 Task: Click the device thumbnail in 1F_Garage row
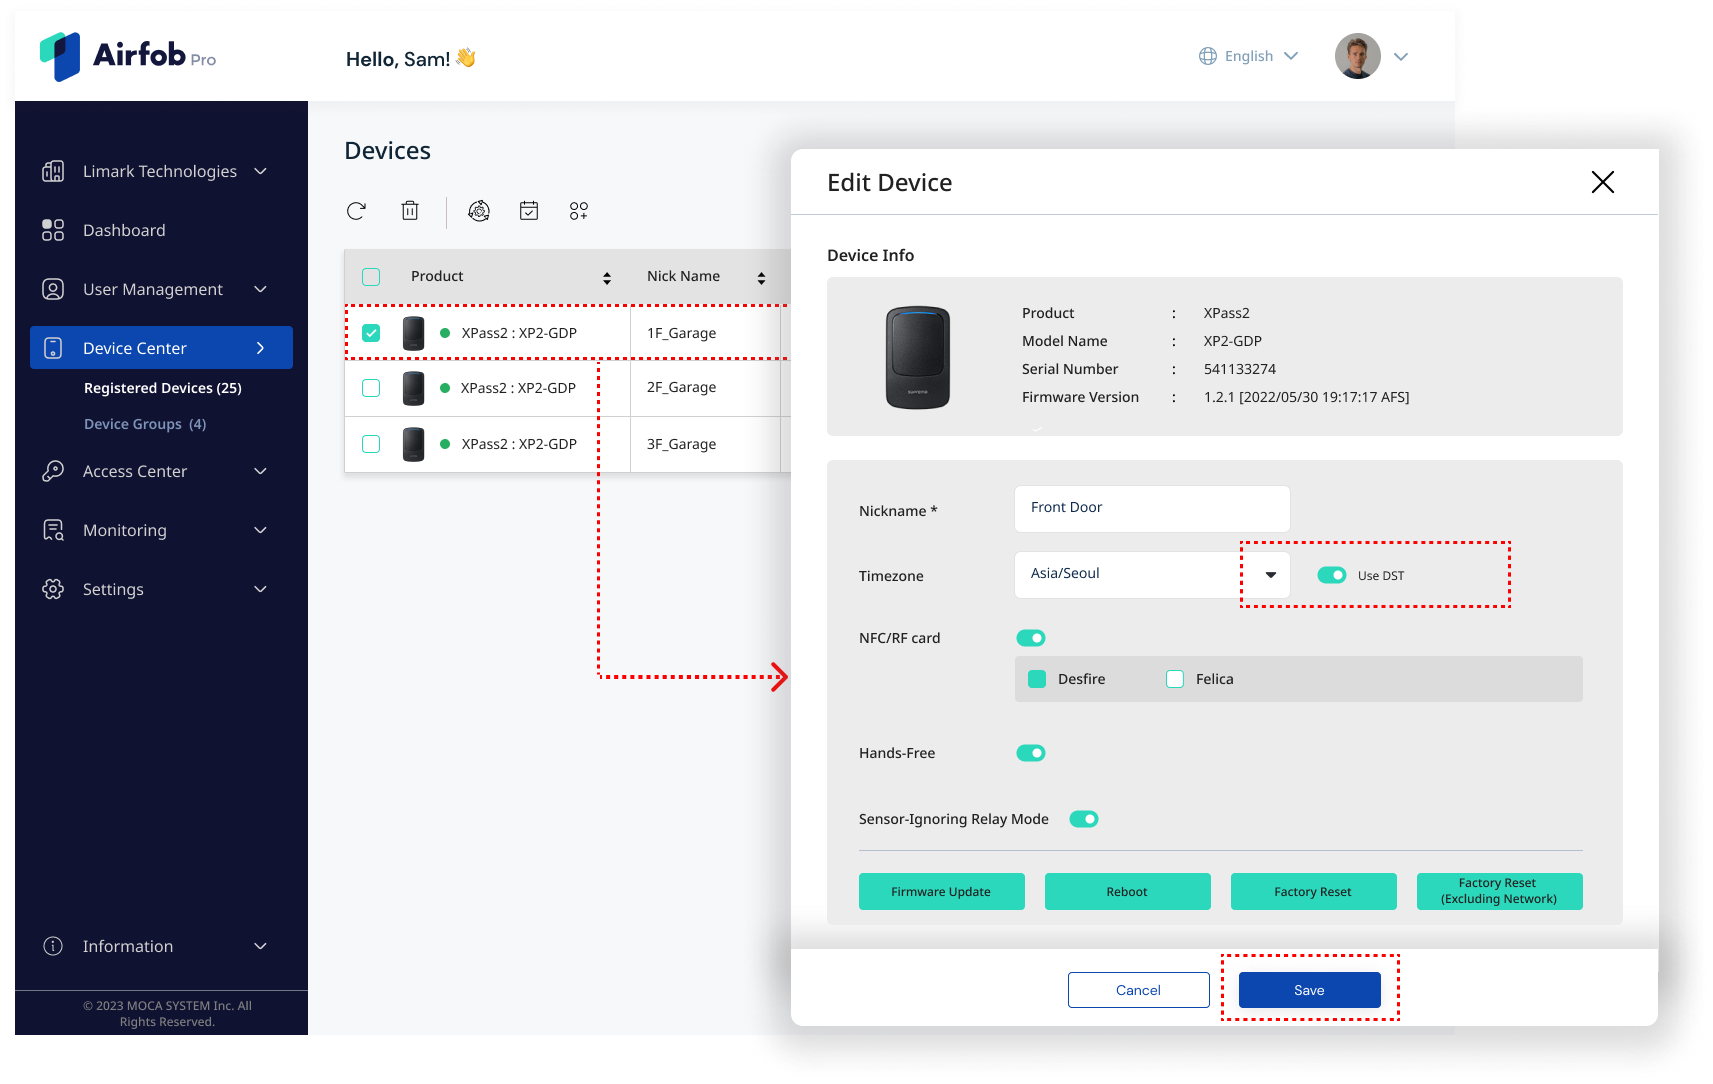coord(414,333)
